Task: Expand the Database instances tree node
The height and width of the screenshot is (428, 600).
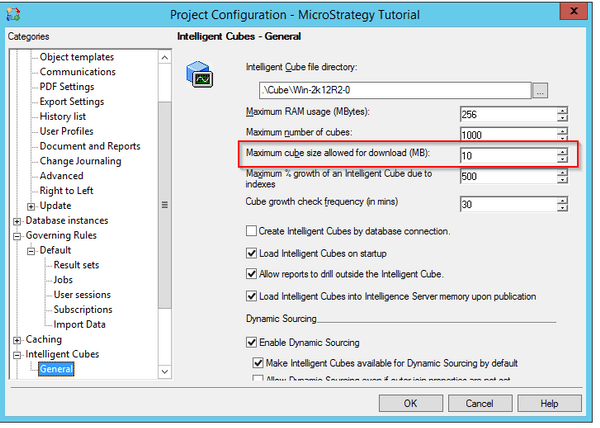Action: 17,220
